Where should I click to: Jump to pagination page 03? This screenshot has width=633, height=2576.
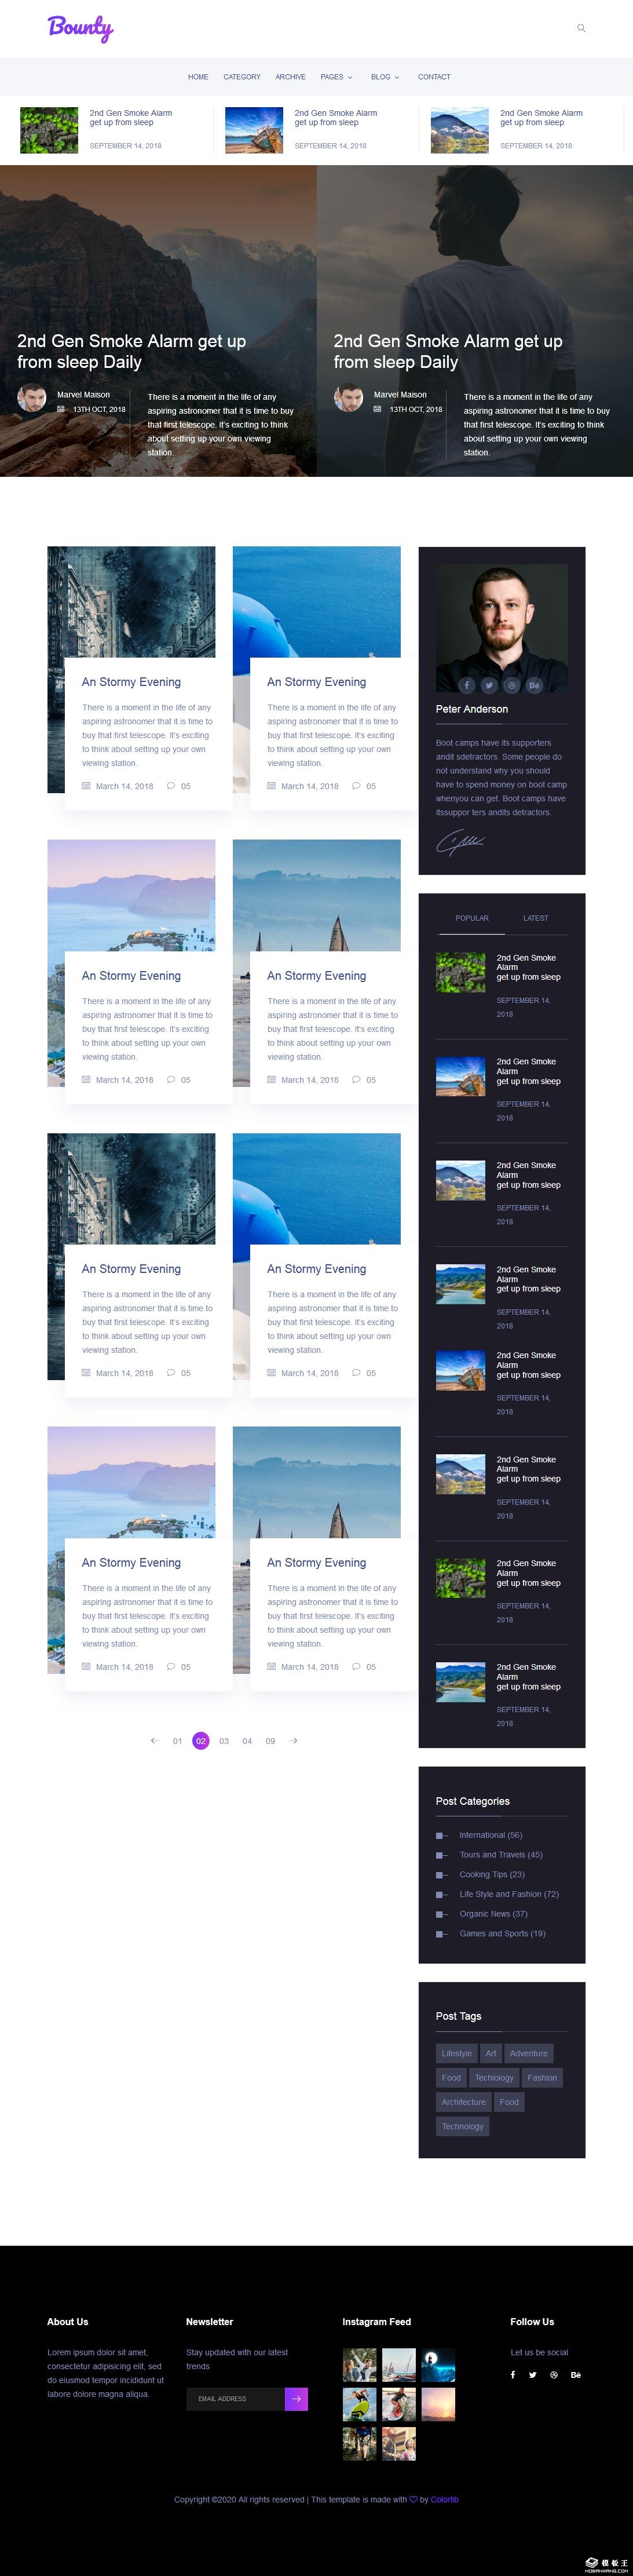(224, 1741)
